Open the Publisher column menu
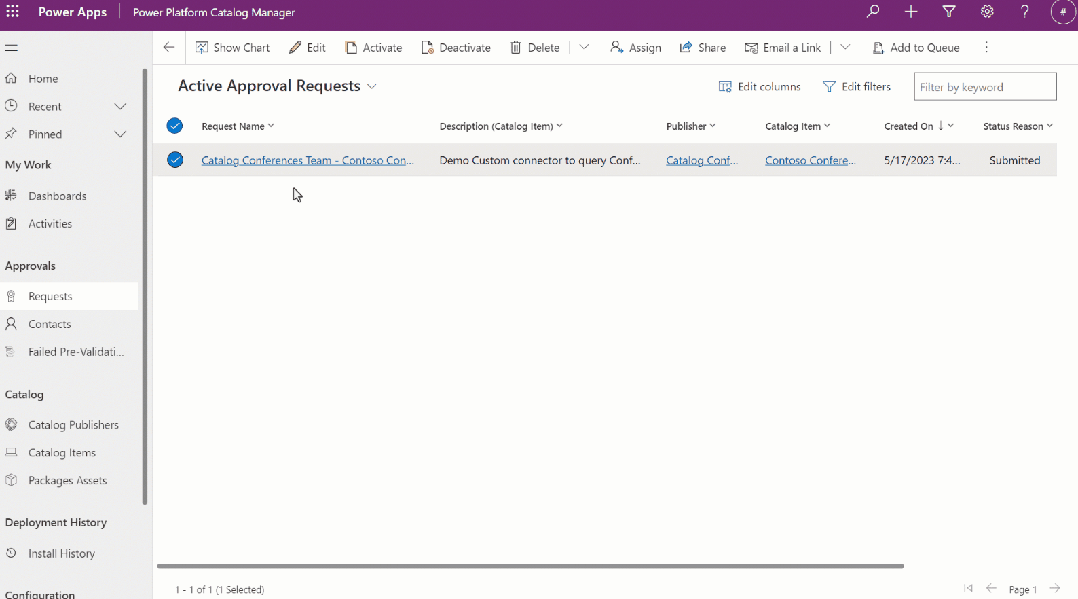Screen dimensions: 1078x599 click(691, 127)
